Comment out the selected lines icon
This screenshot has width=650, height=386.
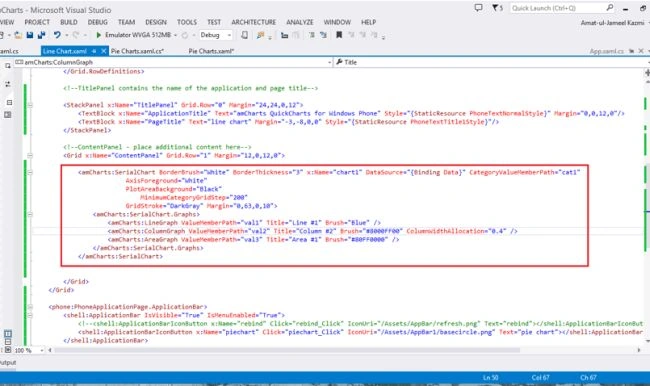click(312, 35)
